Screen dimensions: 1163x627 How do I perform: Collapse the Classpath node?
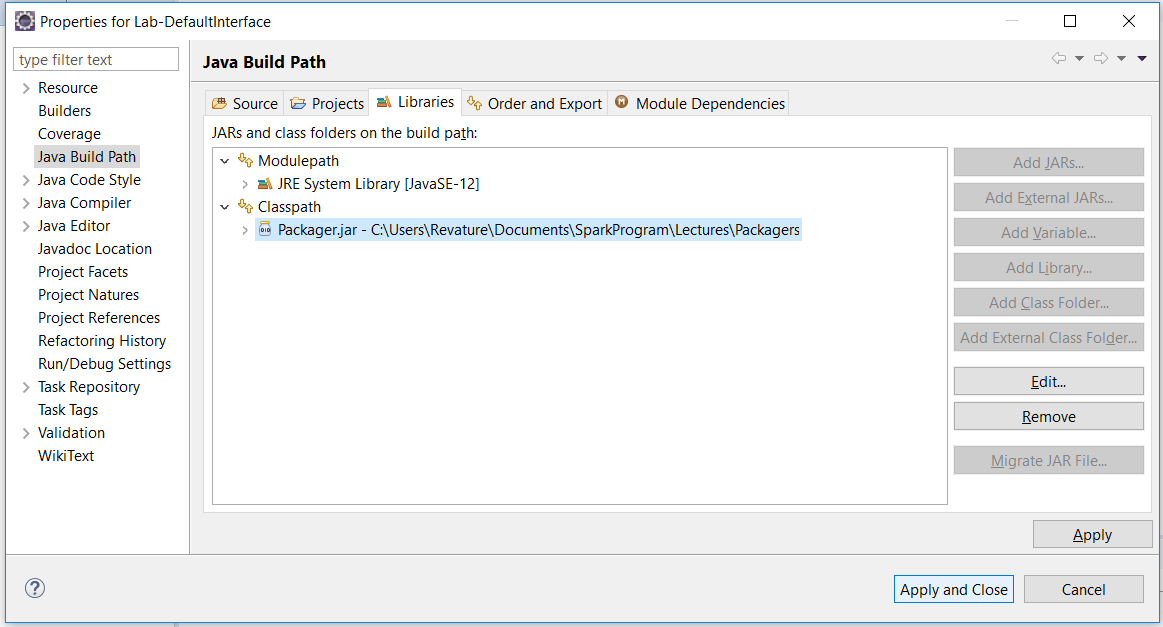click(x=224, y=206)
